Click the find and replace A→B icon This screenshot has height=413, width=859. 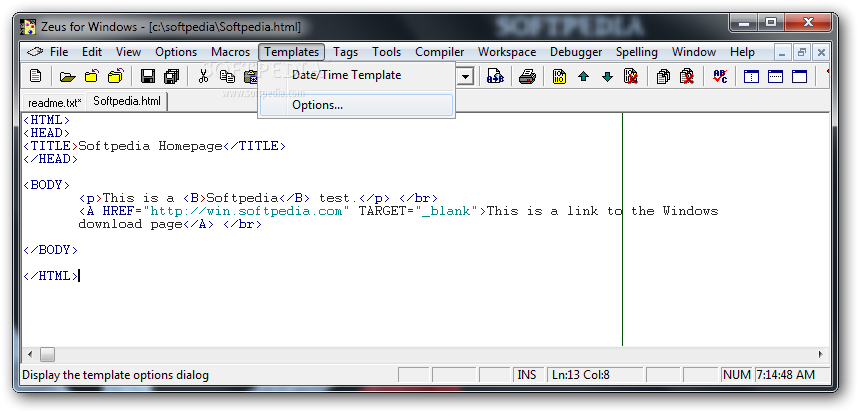(x=495, y=76)
